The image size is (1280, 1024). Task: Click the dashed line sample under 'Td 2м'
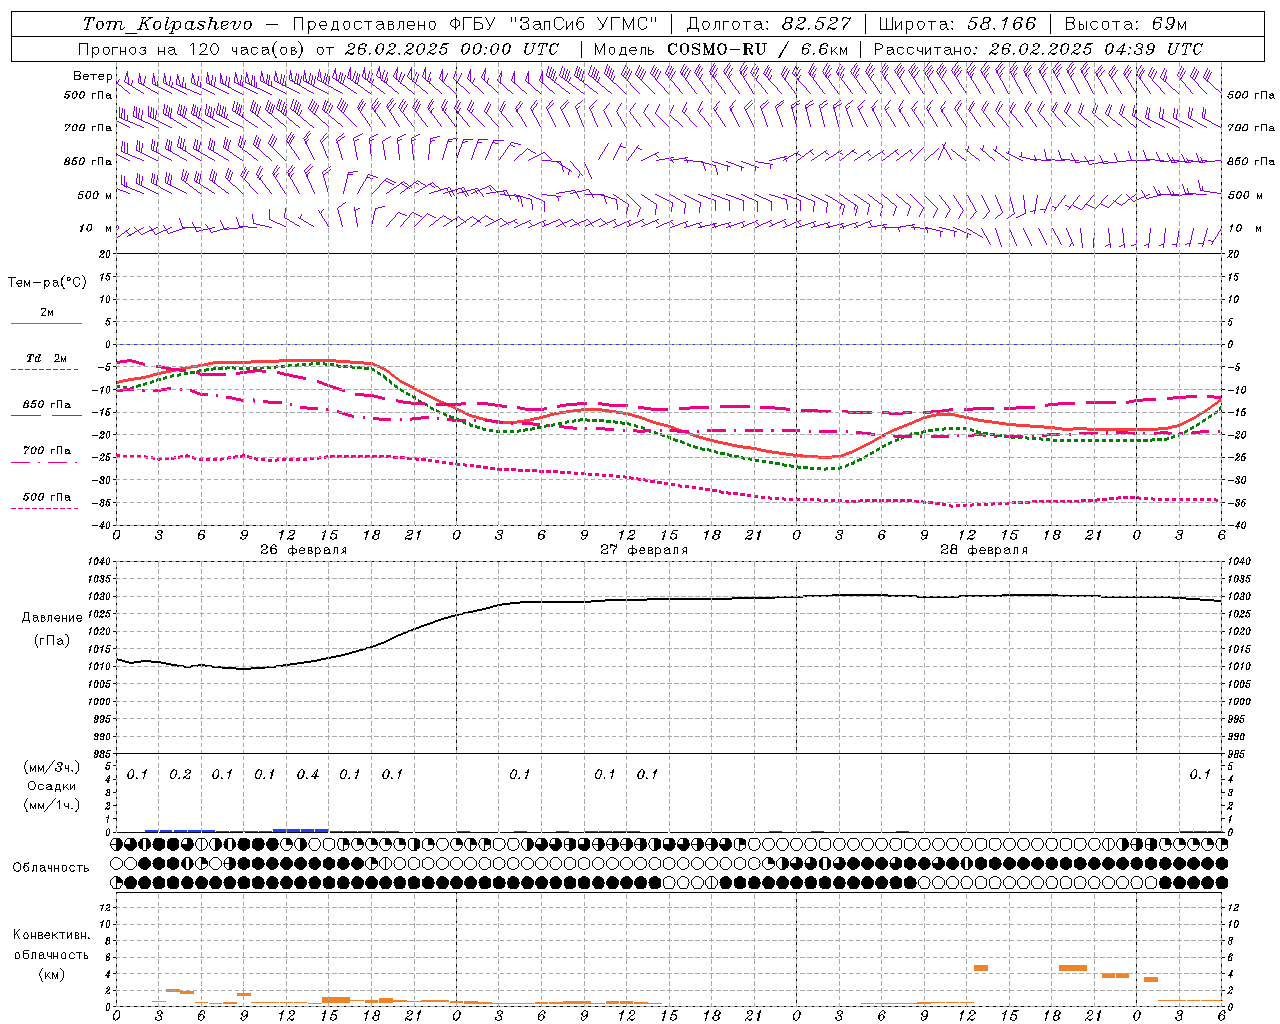tap(46, 370)
